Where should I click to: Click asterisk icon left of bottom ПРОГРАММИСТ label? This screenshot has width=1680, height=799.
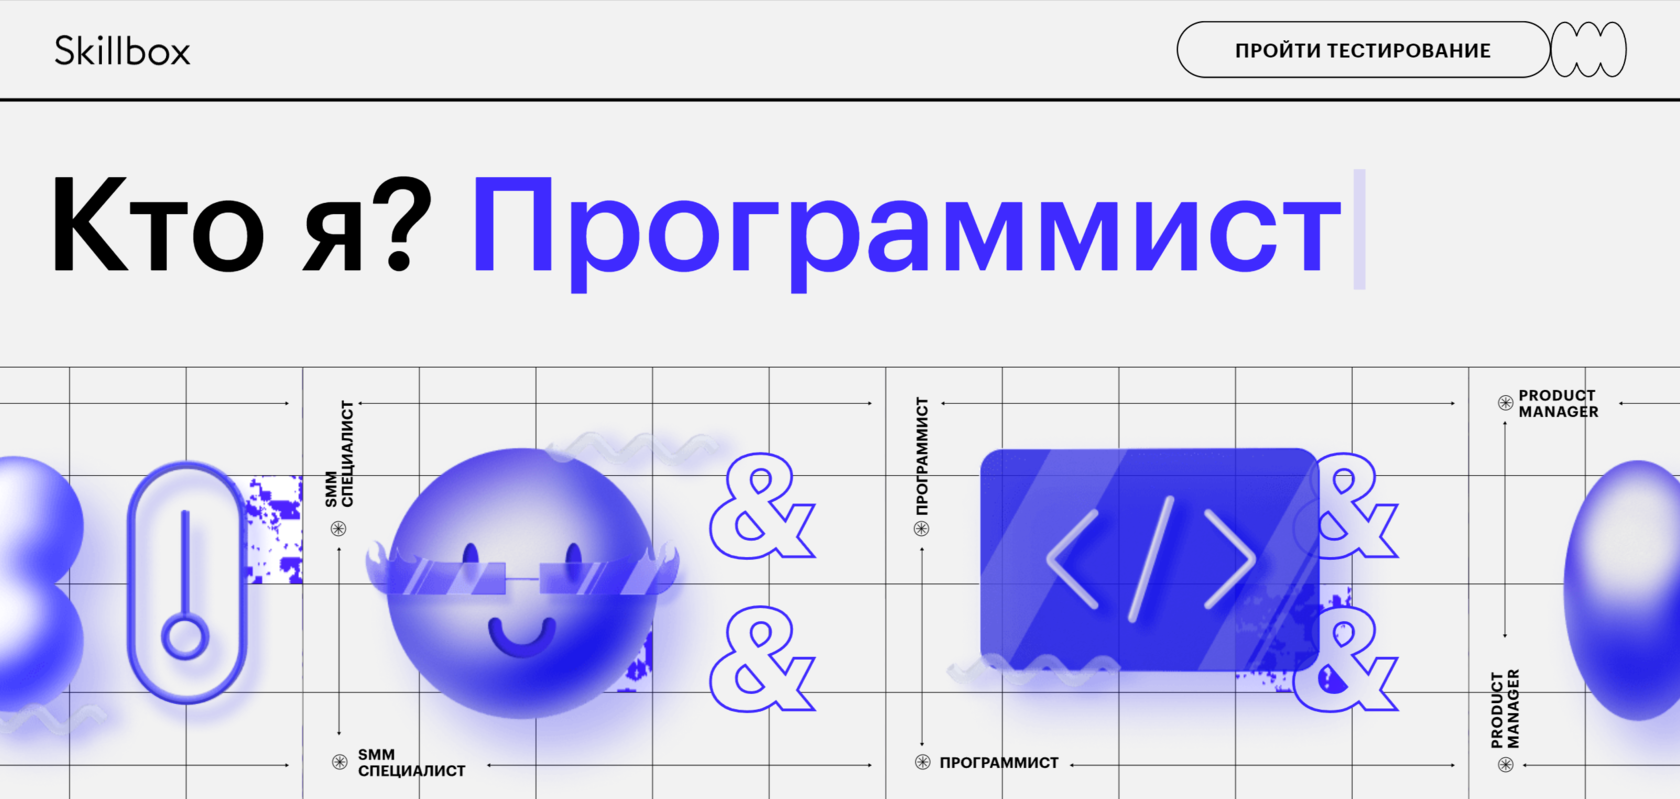coord(922,762)
